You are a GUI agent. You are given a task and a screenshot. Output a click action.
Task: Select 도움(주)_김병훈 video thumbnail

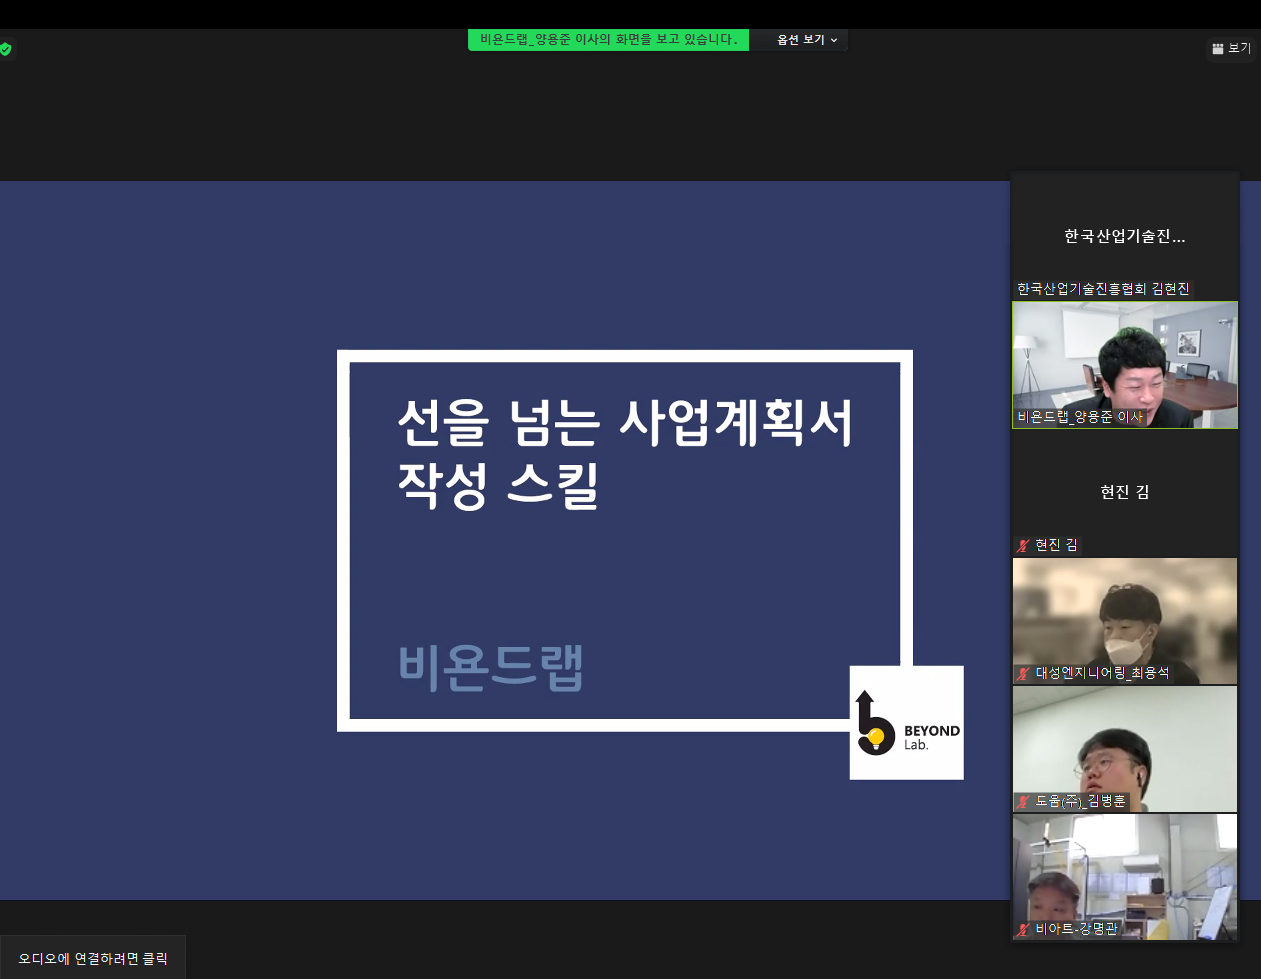1125,749
